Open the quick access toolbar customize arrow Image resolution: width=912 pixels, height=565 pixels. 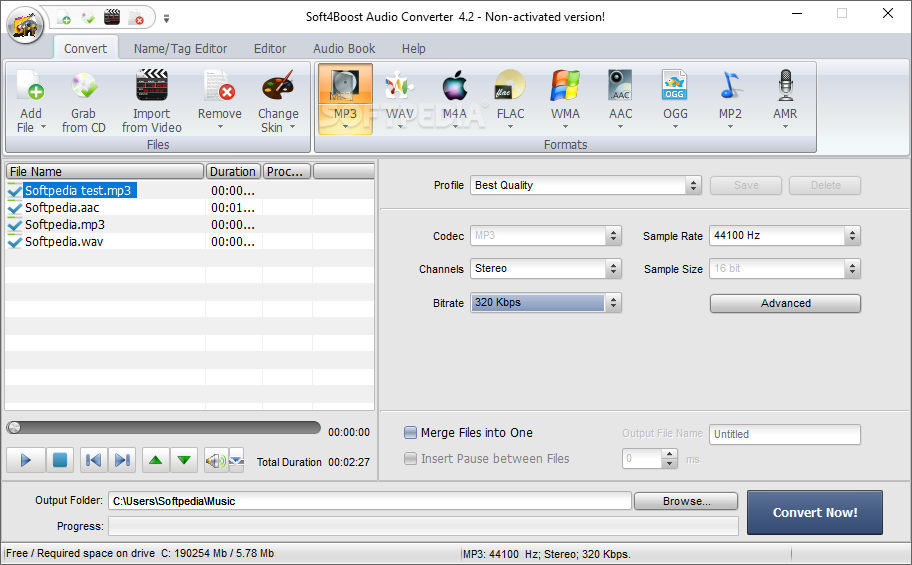(x=166, y=19)
